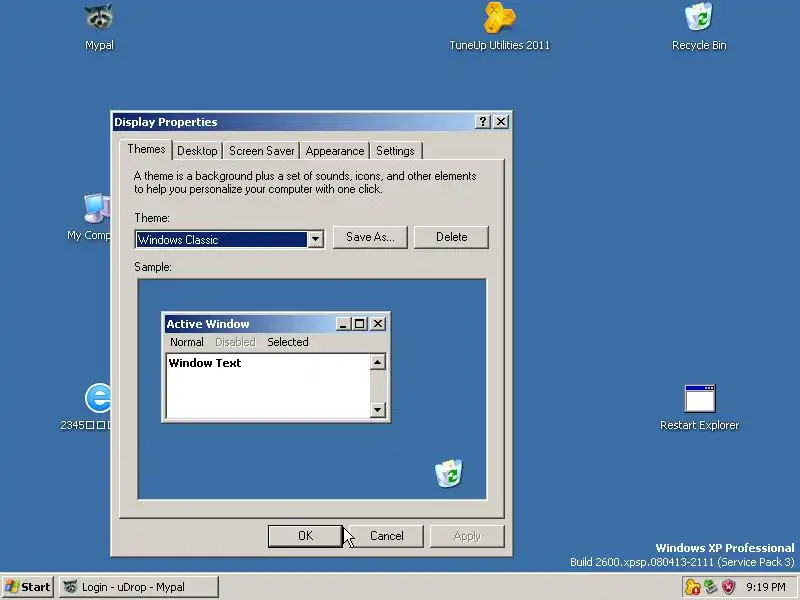
Task: Click the grayed Apply button
Action: 467,536
